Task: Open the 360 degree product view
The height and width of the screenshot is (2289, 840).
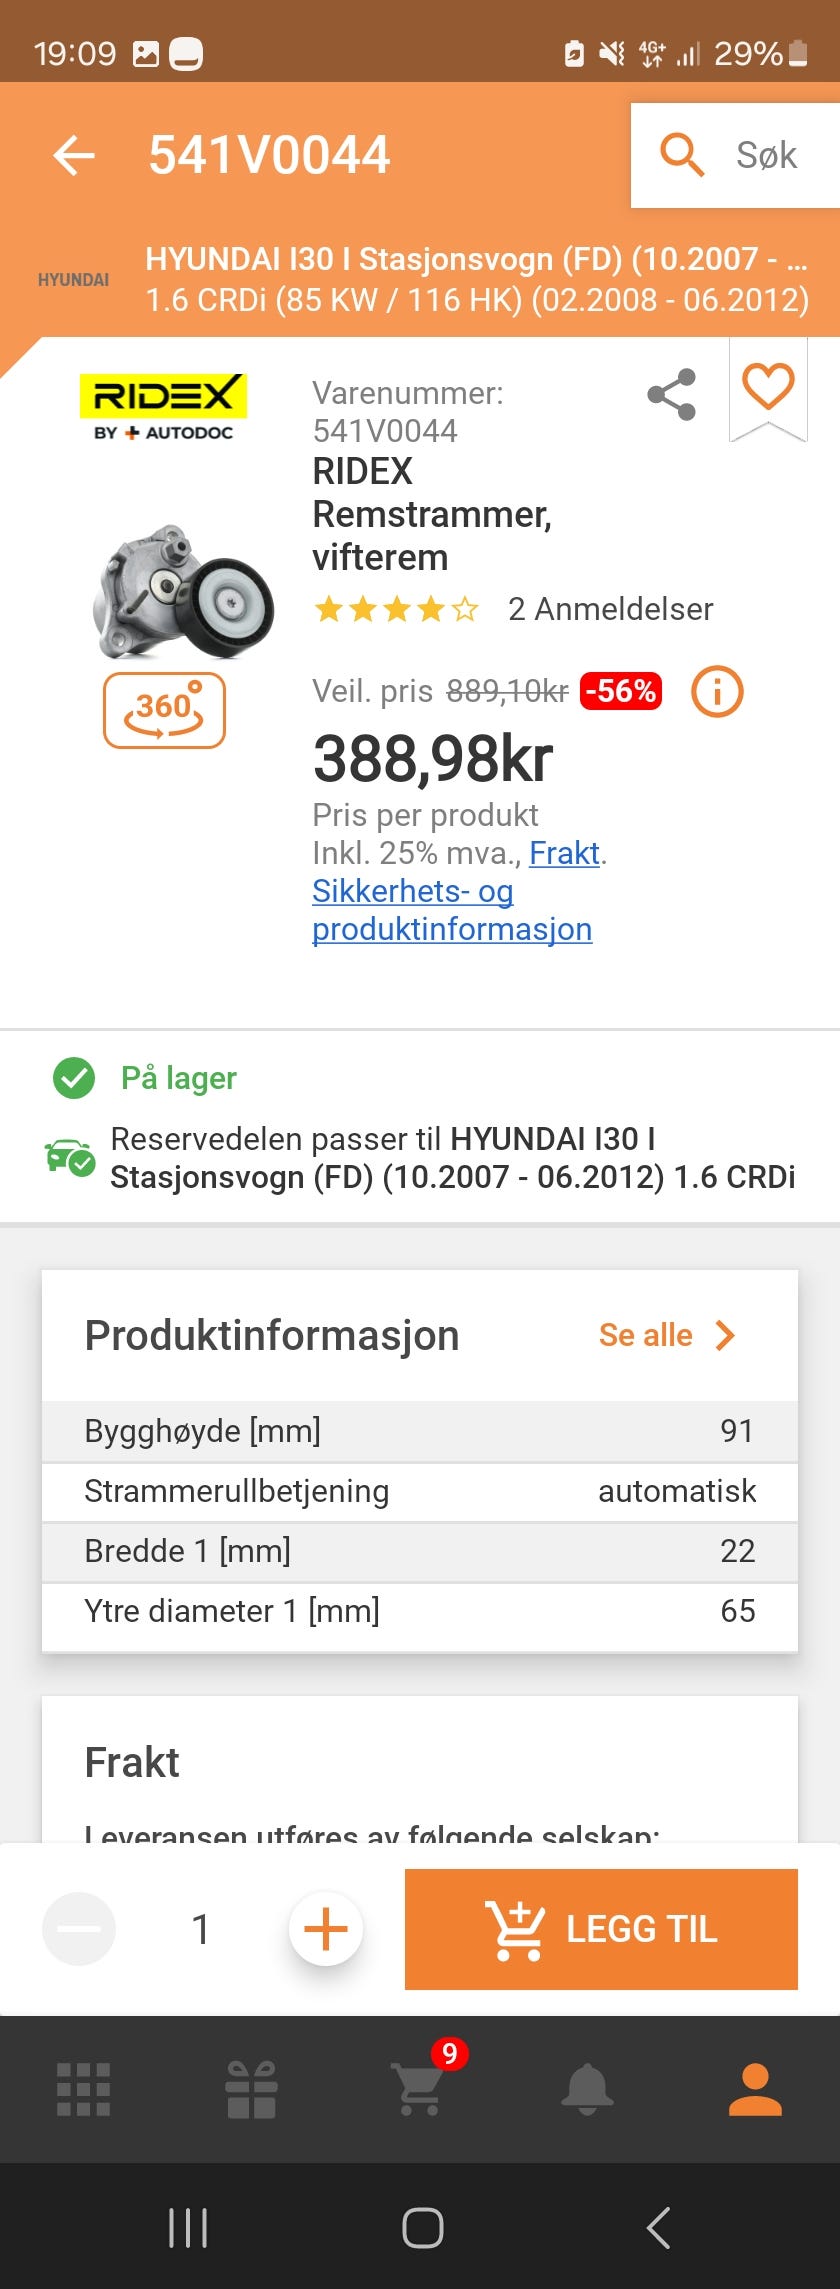Action: [164, 710]
